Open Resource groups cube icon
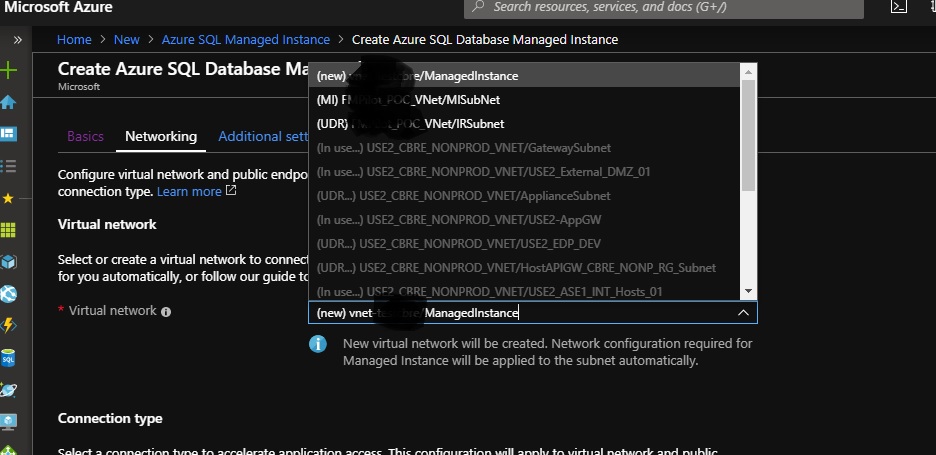Screen dimensions: 936x455 8,262
